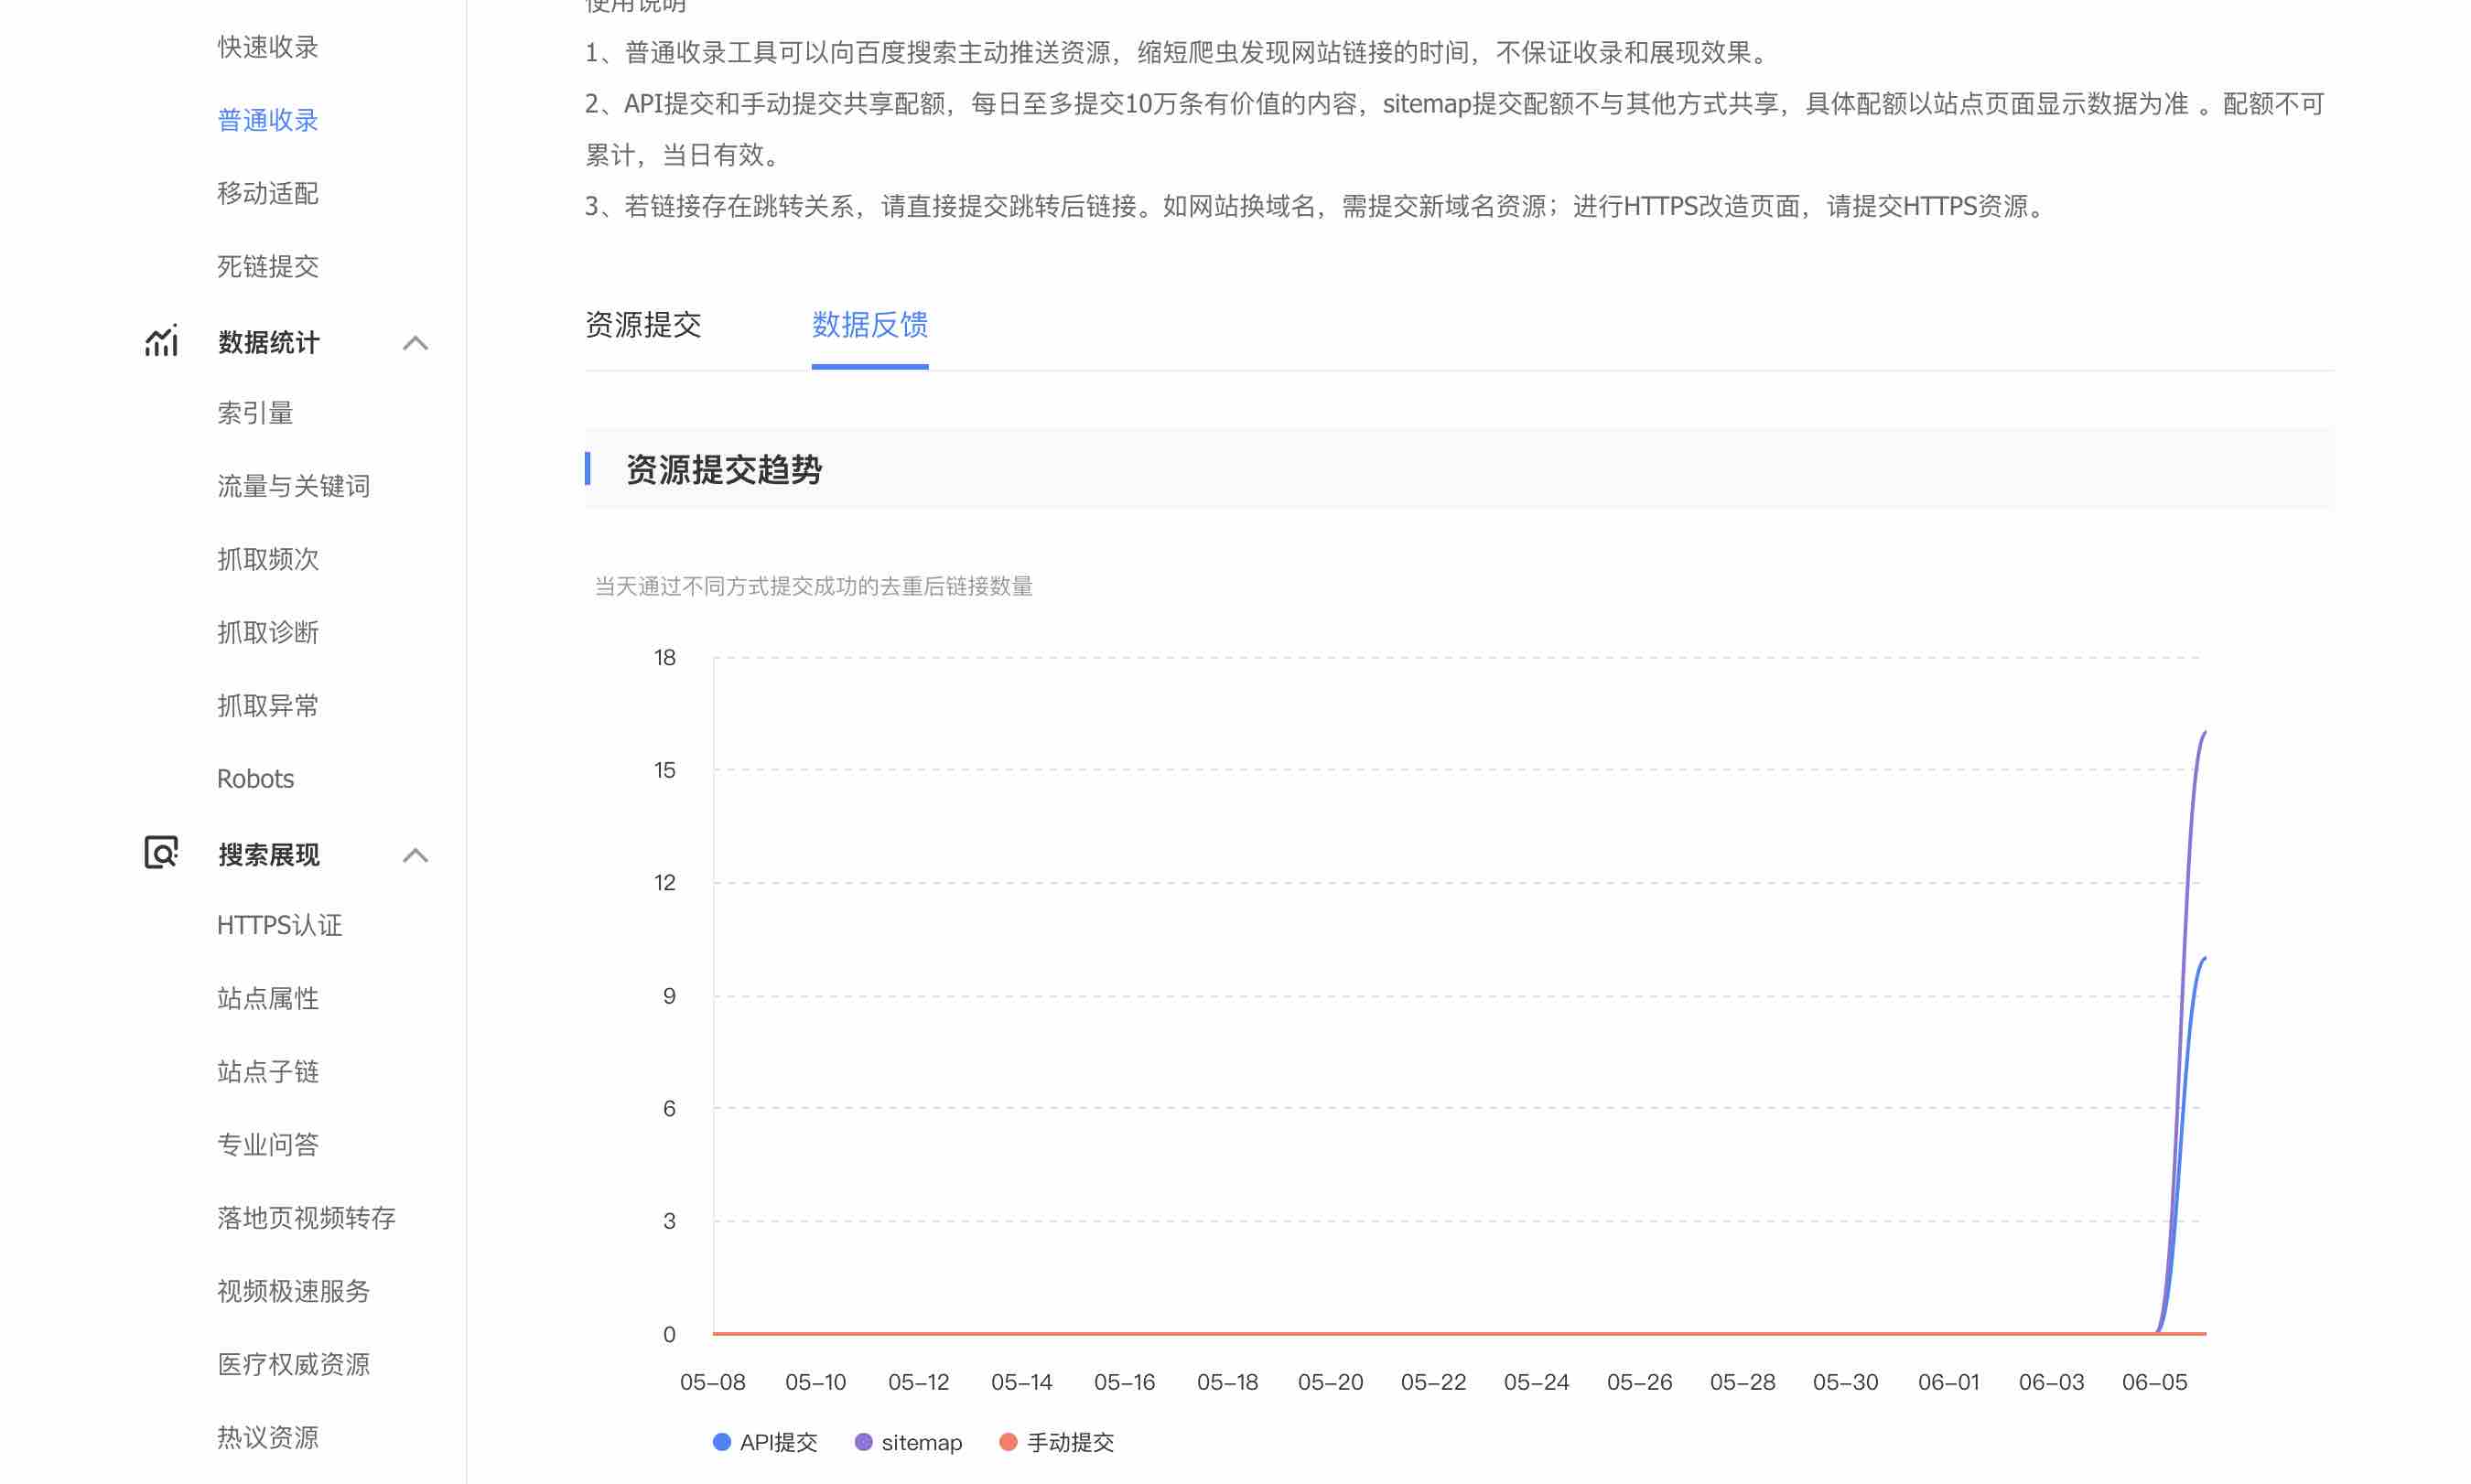
Task: Click the chart's 06-05 data peak
Action: tap(2203, 734)
